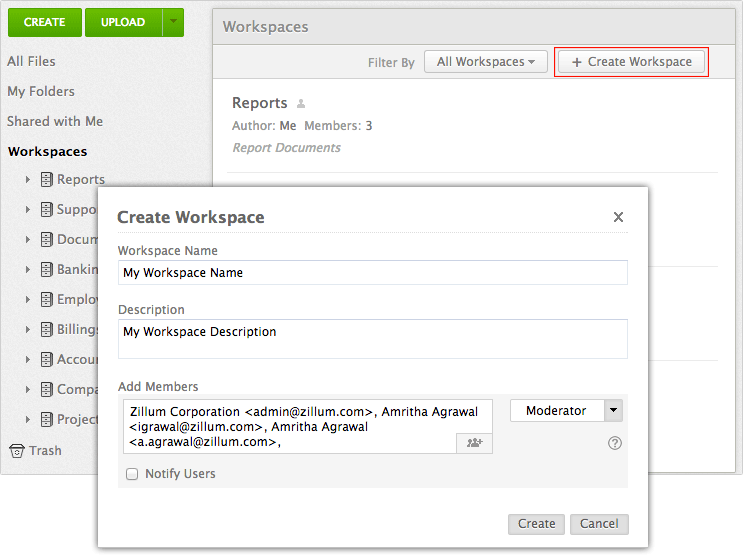Viewport: 744px width, 556px height.
Task: Select My Folders in the sidebar
Action: coord(41,91)
